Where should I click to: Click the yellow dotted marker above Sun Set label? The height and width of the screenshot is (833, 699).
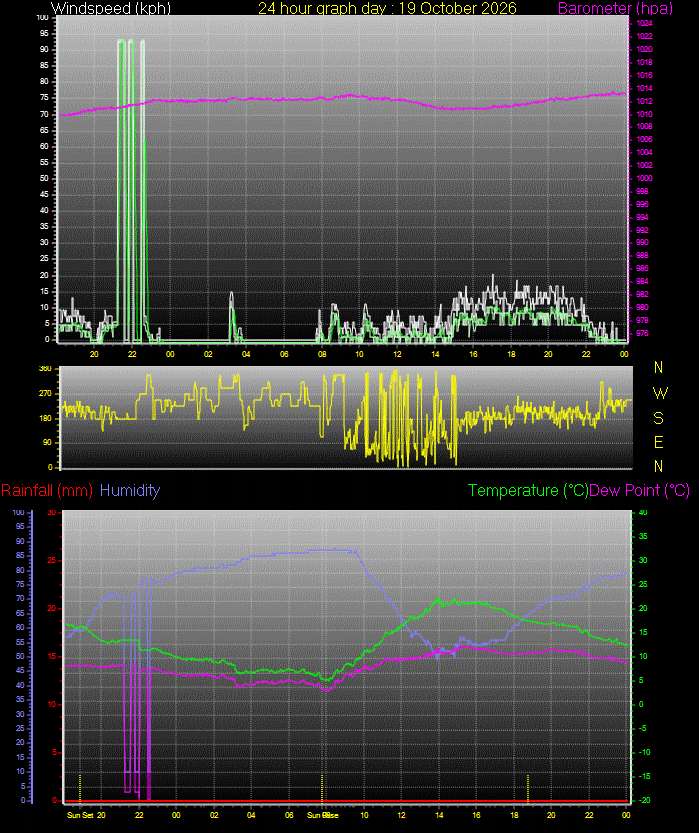80,788
